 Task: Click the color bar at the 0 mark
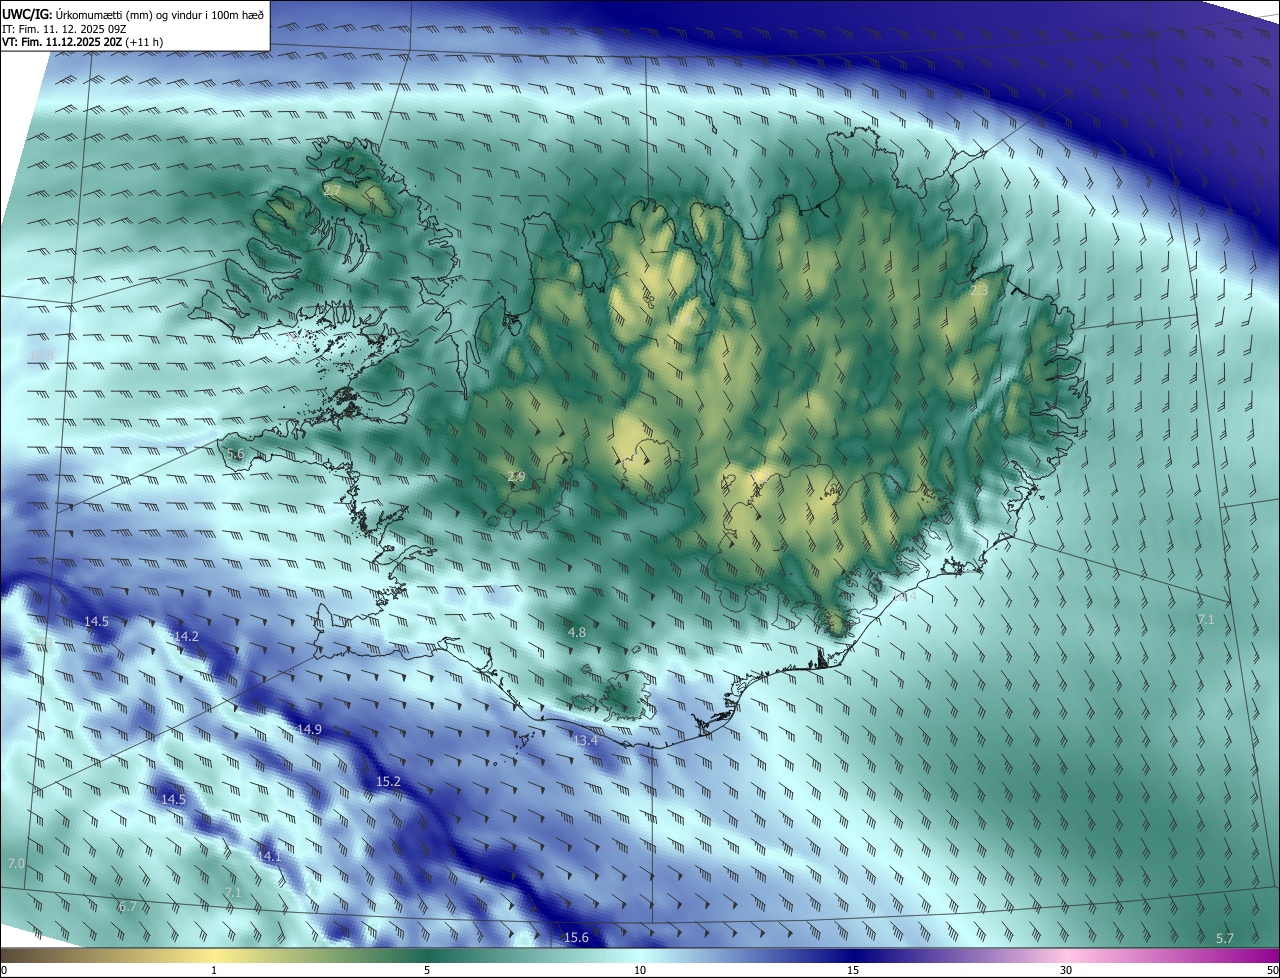4,956
